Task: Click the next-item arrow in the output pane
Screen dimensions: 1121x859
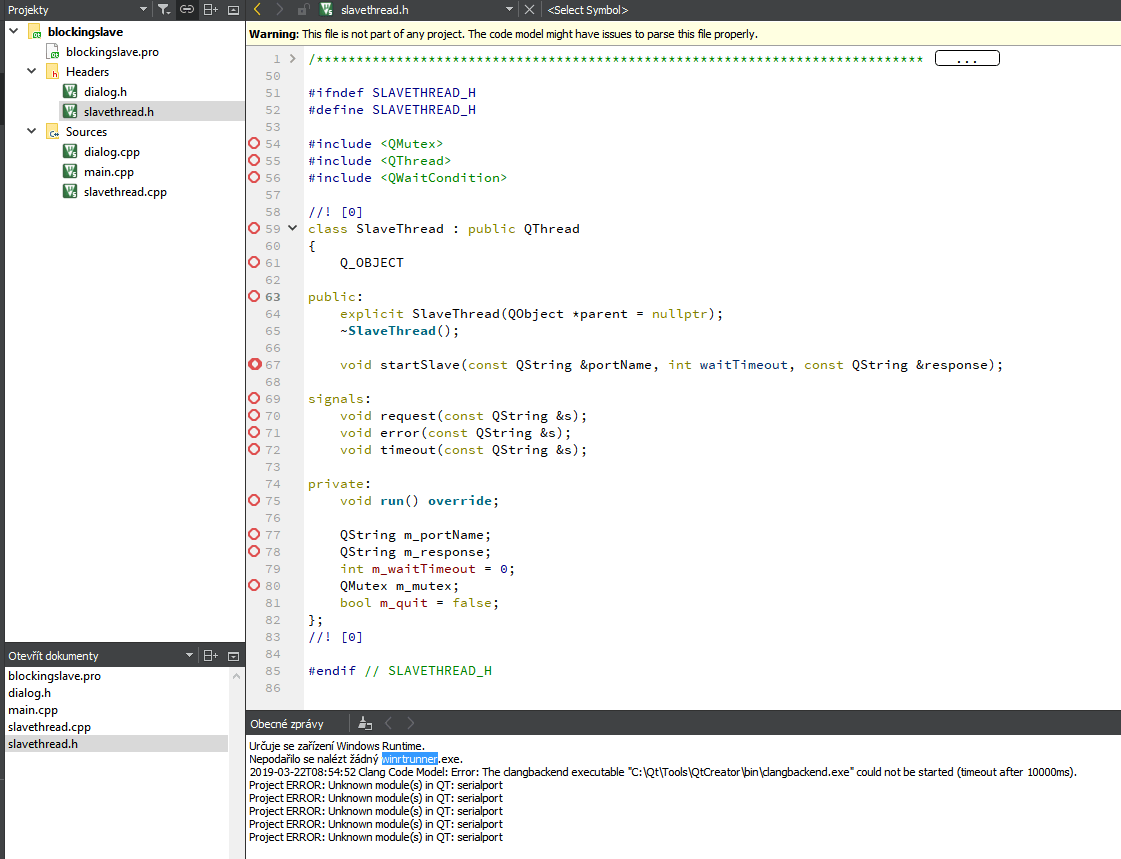Action: [411, 723]
